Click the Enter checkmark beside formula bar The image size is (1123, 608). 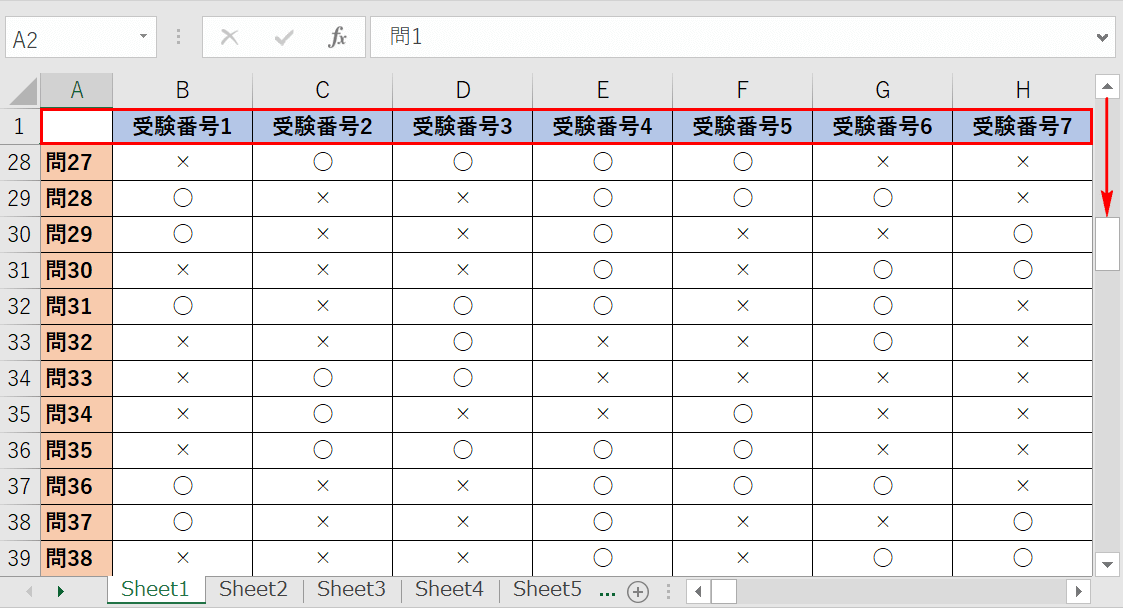tap(283, 37)
